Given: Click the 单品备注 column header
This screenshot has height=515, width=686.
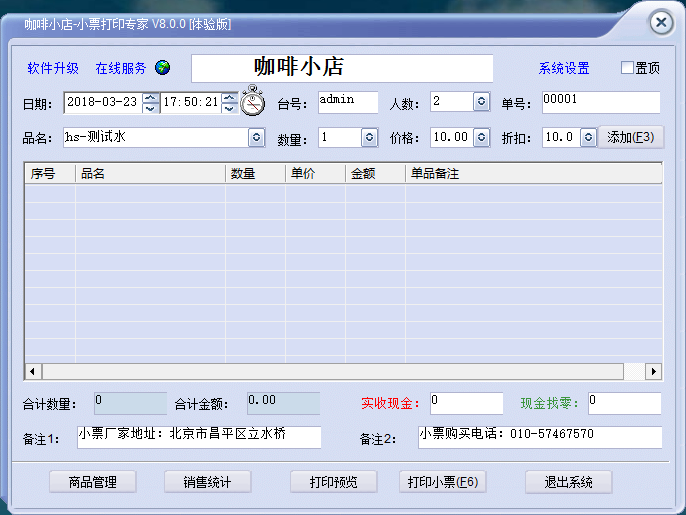Looking at the screenshot, I should tap(533, 174).
